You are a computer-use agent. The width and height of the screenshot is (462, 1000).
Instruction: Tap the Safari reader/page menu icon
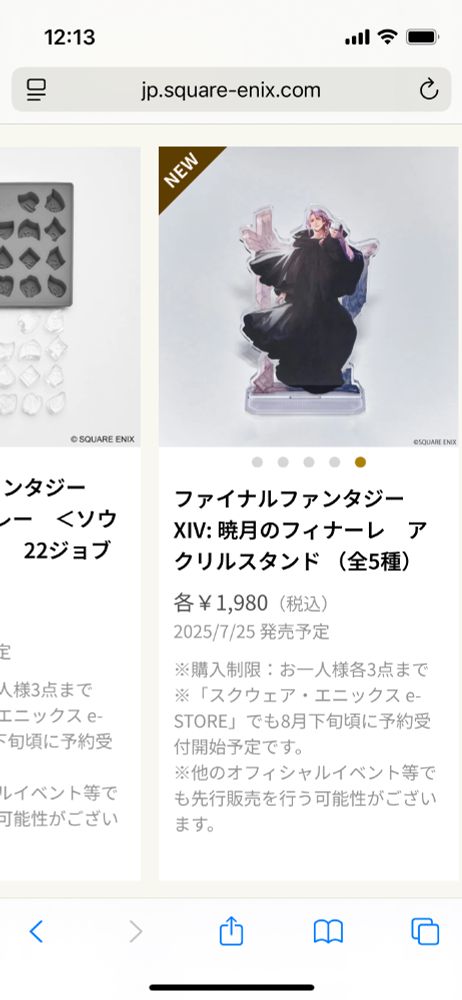[36, 90]
